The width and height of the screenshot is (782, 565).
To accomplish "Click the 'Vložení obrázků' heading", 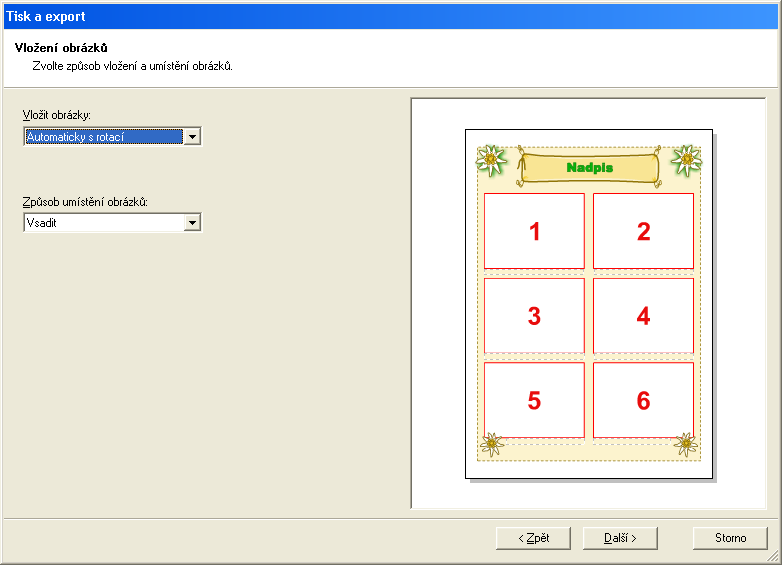I will (x=61, y=48).
